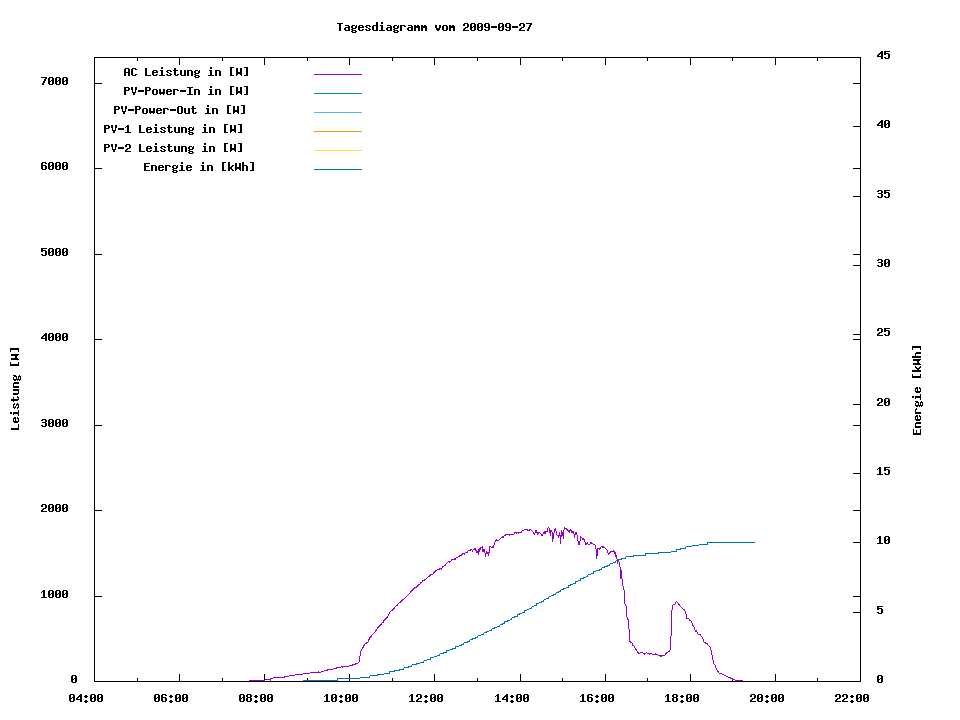Screen dimensions: 960x720
Task: Click the 2000 watt label on left axis
Action: [54, 509]
